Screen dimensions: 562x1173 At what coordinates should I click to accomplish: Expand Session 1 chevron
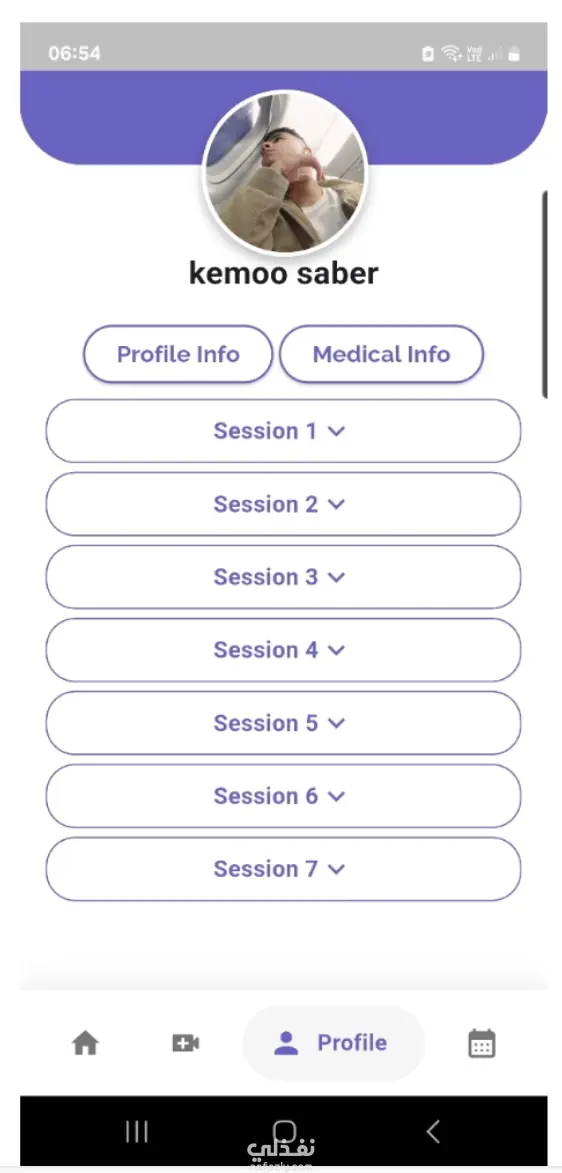pyautogui.click(x=337, y=431)
